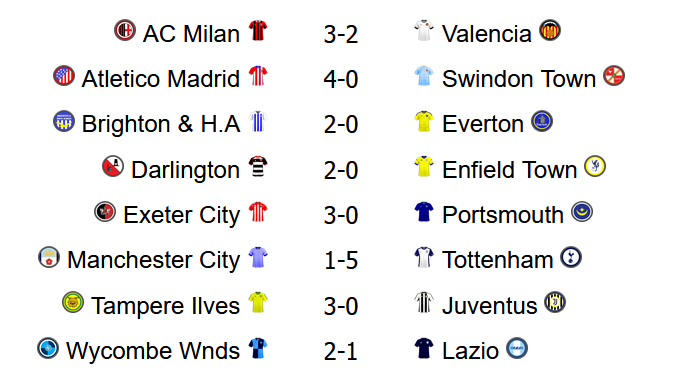Click the Manchester City club crest

[49, 257]
